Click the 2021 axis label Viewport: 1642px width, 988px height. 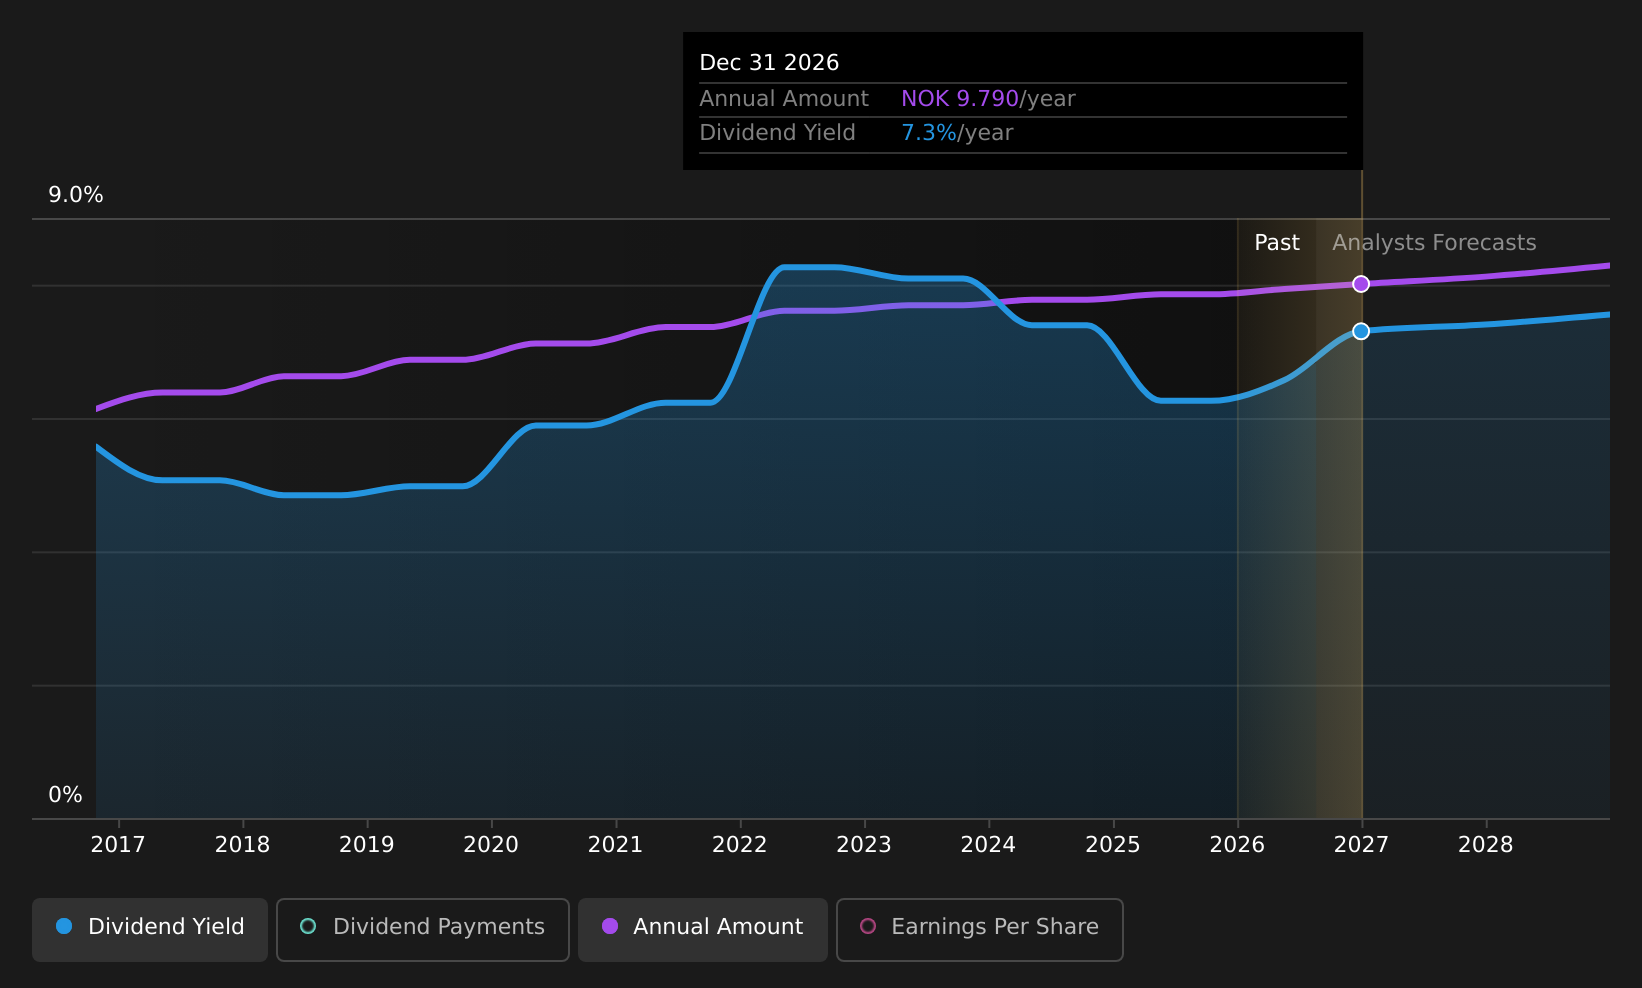(616, 845)
